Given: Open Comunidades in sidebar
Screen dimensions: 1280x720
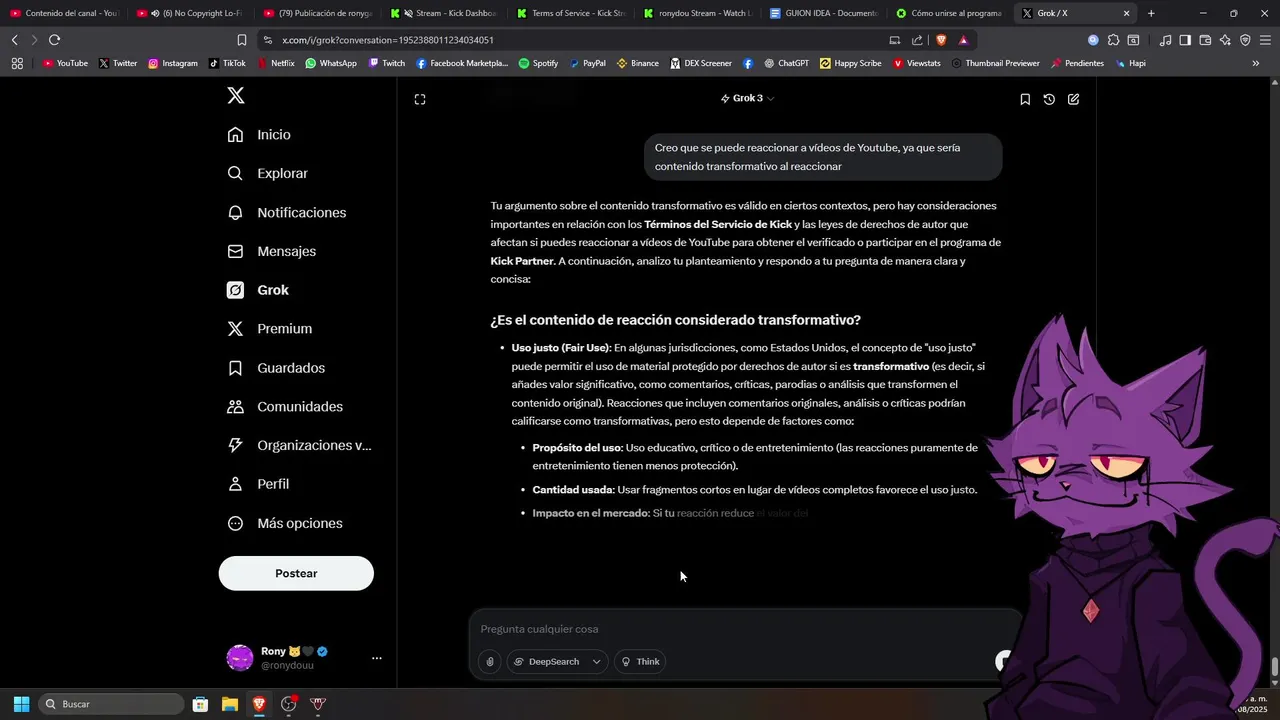Looking at the screenshot, I should click(284, 407).
